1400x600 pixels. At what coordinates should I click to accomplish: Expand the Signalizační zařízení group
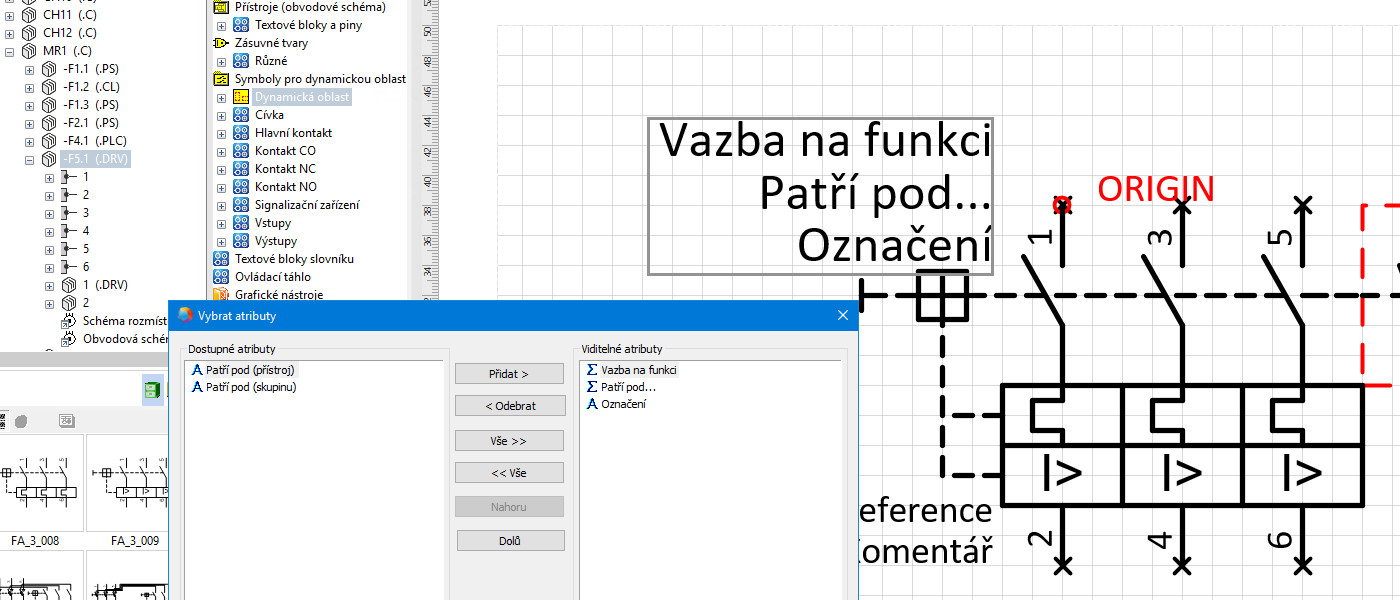pos(221,205)
